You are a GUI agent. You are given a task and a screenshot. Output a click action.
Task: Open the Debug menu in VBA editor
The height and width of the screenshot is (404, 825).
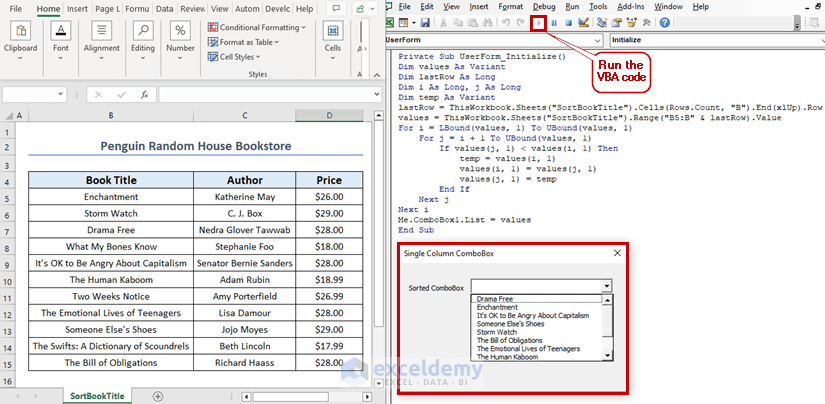(544, 7)
